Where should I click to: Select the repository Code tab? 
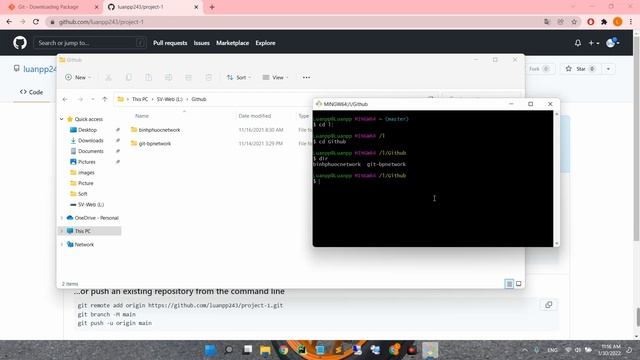click(31, 92)
